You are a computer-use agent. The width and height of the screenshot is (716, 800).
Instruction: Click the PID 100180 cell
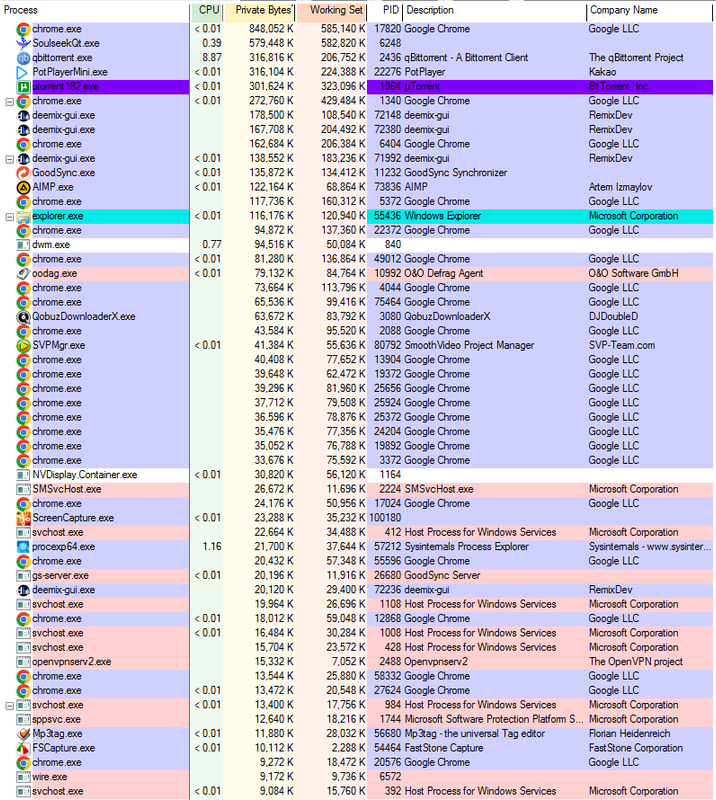point(385,518)
